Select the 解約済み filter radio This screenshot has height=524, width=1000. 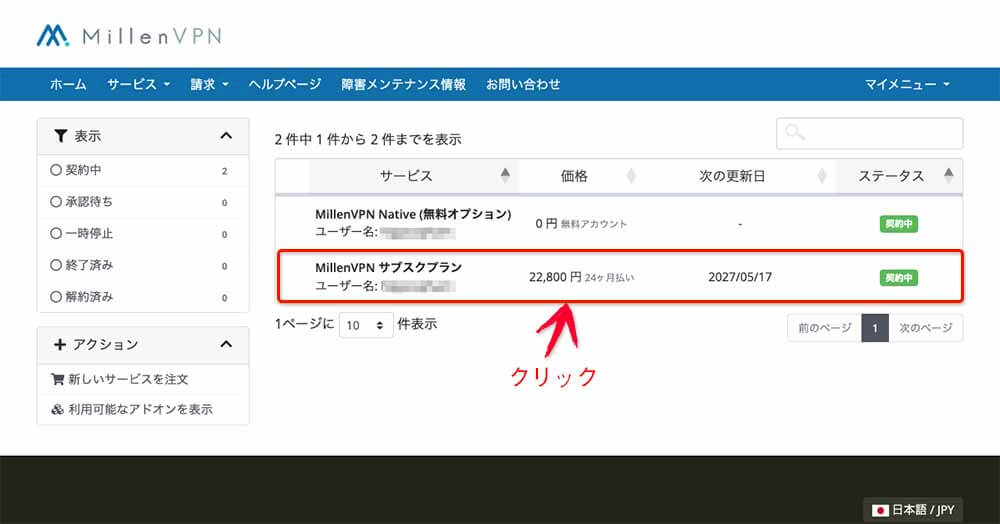[x=56, y=296]
